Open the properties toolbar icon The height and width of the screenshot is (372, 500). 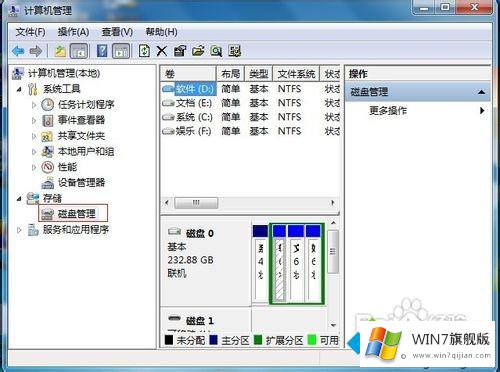point(180,51)
